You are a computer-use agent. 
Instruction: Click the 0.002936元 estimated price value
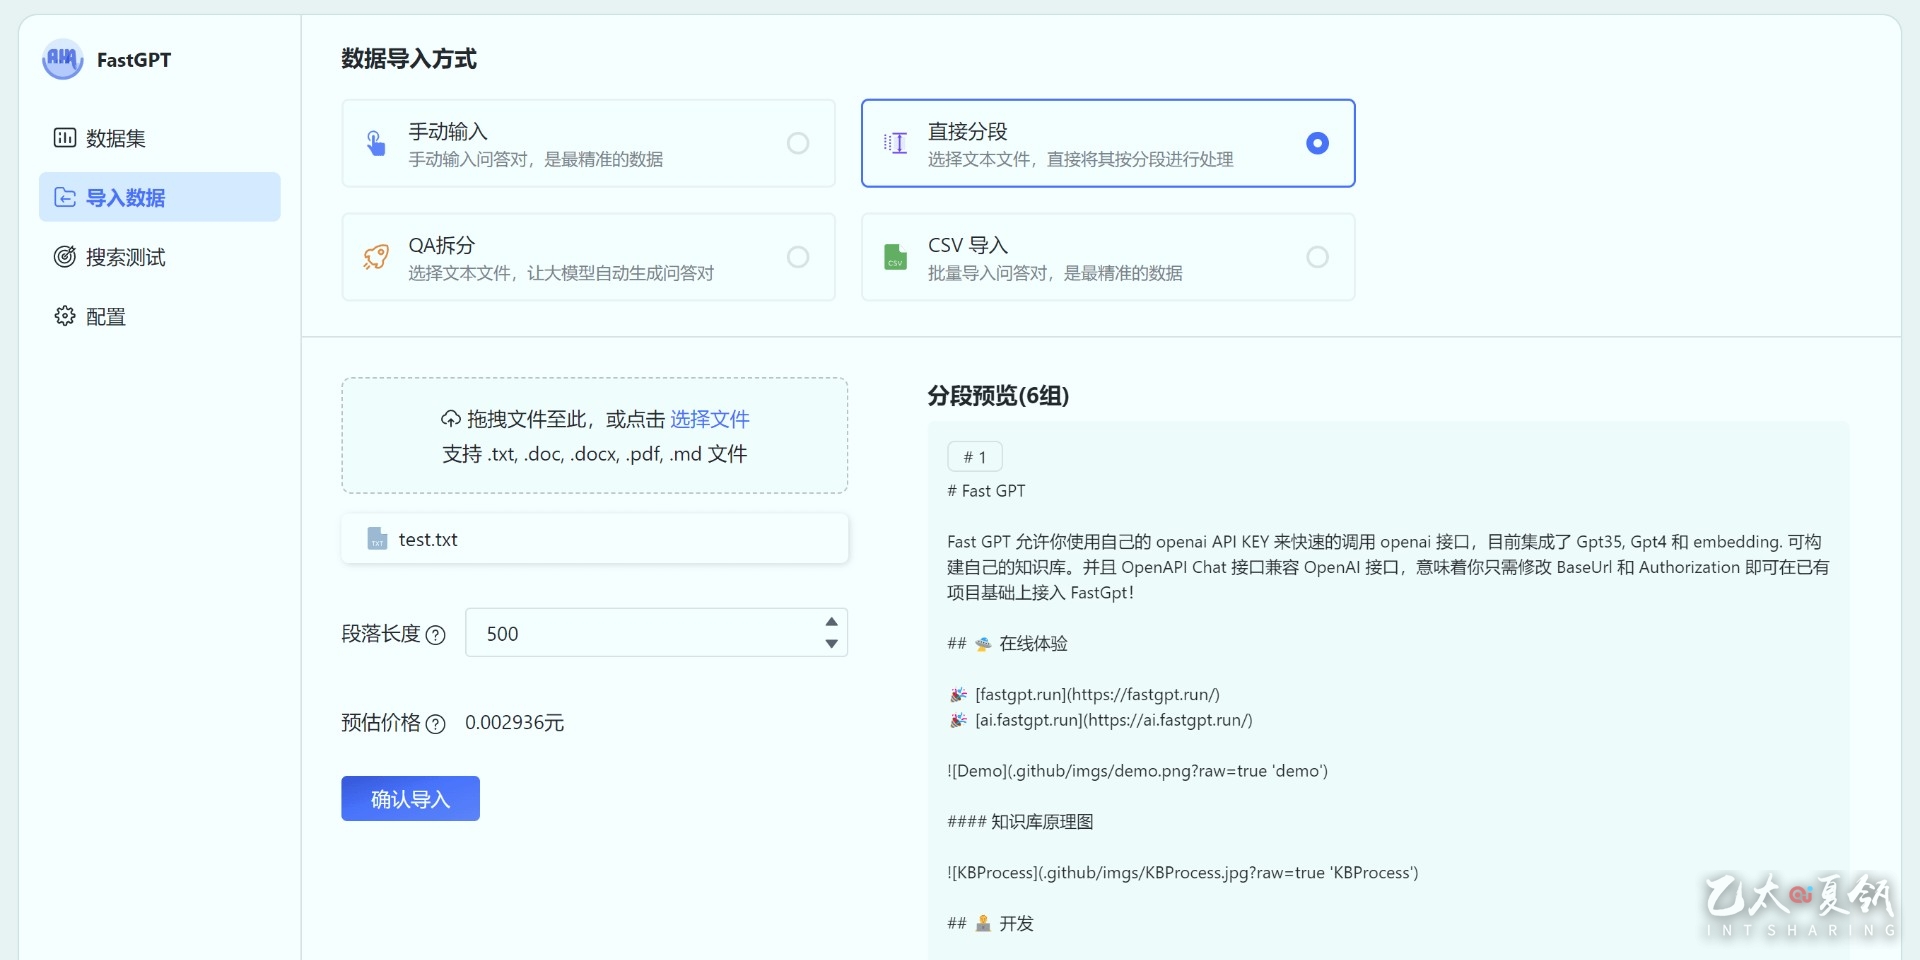[x=514, y=722]
